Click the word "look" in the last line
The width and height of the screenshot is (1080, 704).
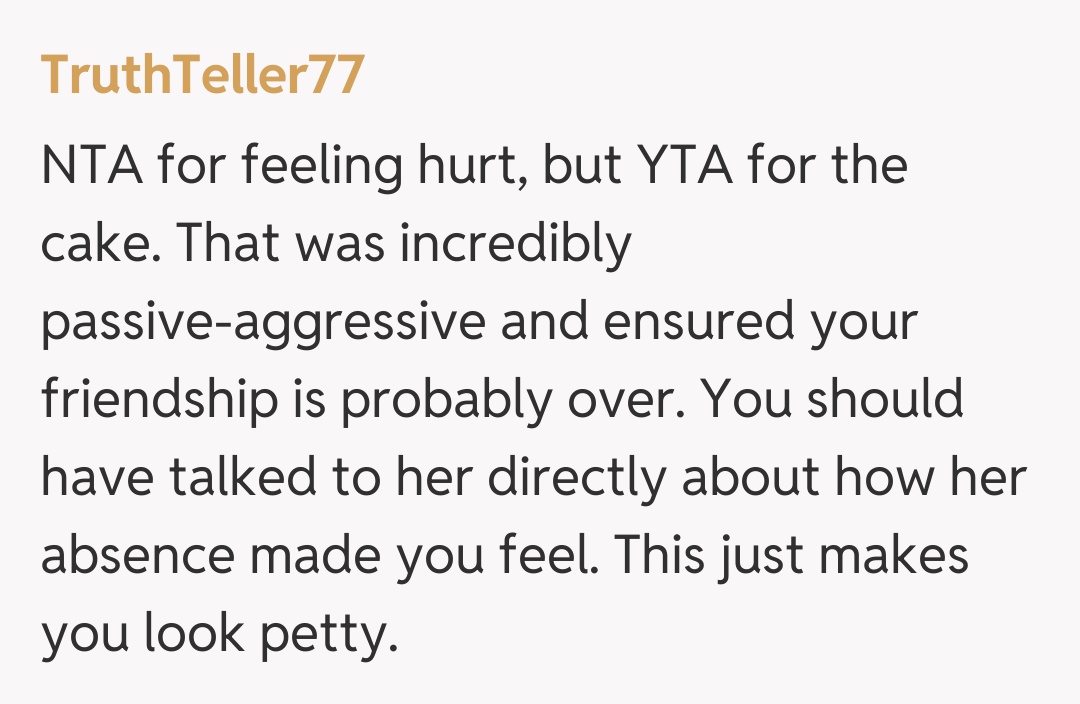click(x=190, y=635)
